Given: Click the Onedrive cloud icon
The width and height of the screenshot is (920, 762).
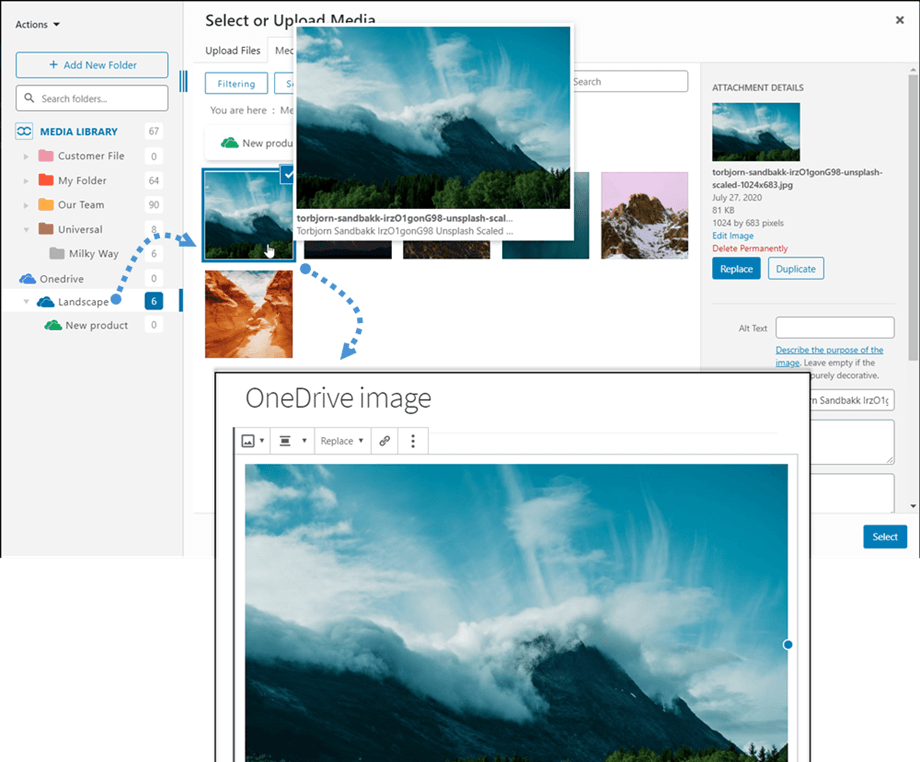Looking at the screenshot, I should pyautogui.click(x=26, y=279).
